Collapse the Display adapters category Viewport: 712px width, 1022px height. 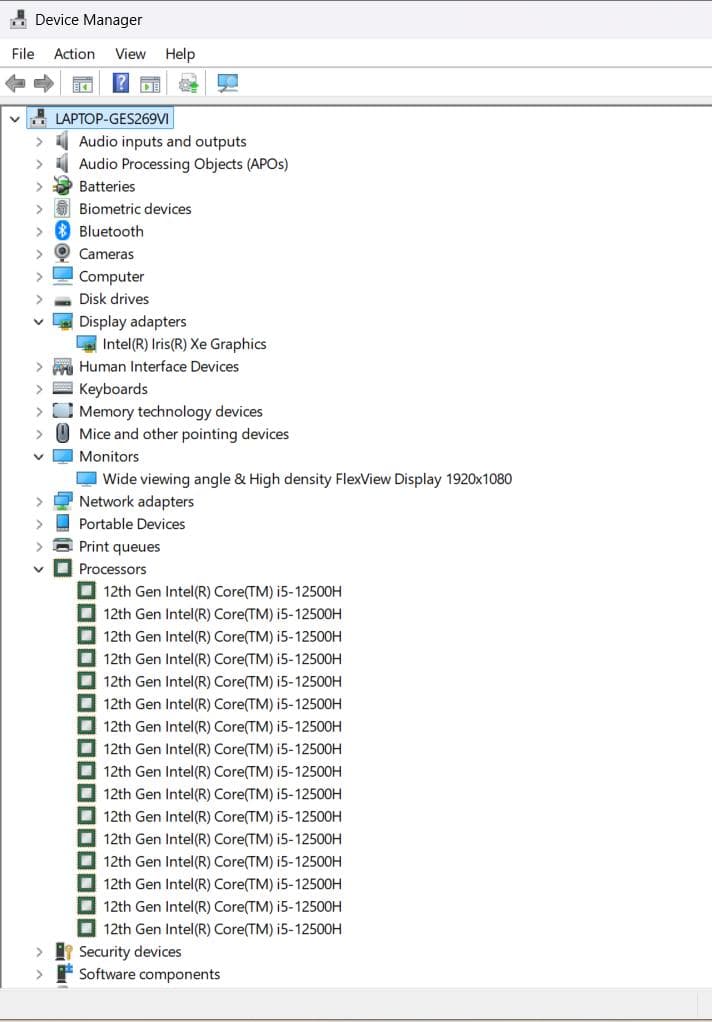39,322
